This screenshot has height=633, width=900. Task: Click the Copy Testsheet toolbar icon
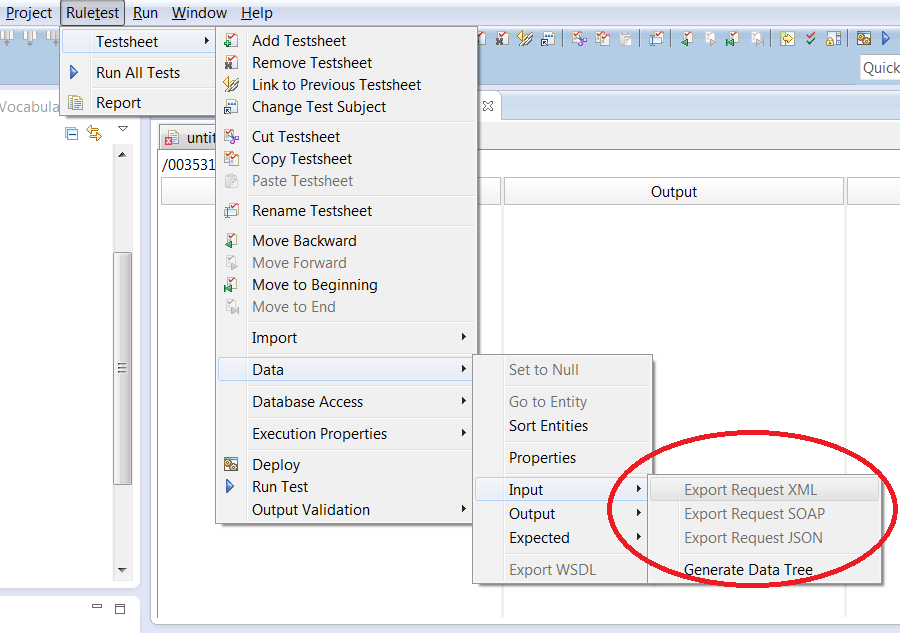click(x=603, y=39)
